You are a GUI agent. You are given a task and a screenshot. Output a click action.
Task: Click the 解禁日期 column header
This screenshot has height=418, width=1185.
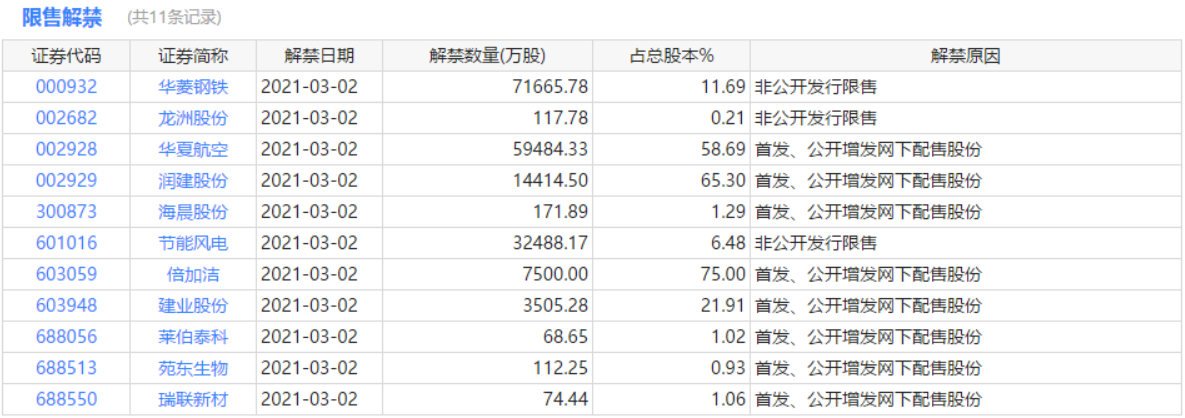click(319, 56)
